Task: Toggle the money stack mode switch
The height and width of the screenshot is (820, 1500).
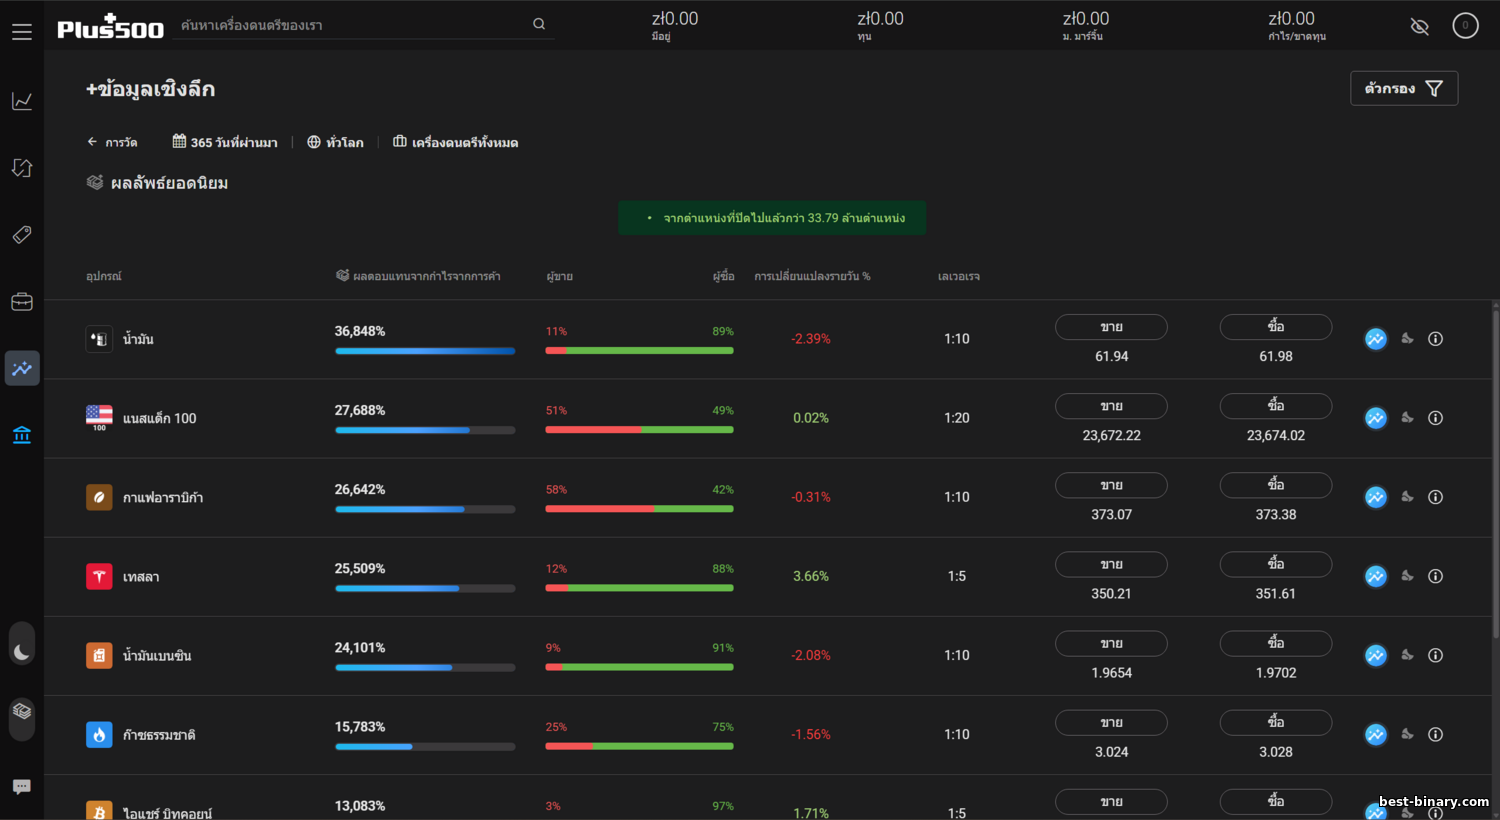Action: 22,712
